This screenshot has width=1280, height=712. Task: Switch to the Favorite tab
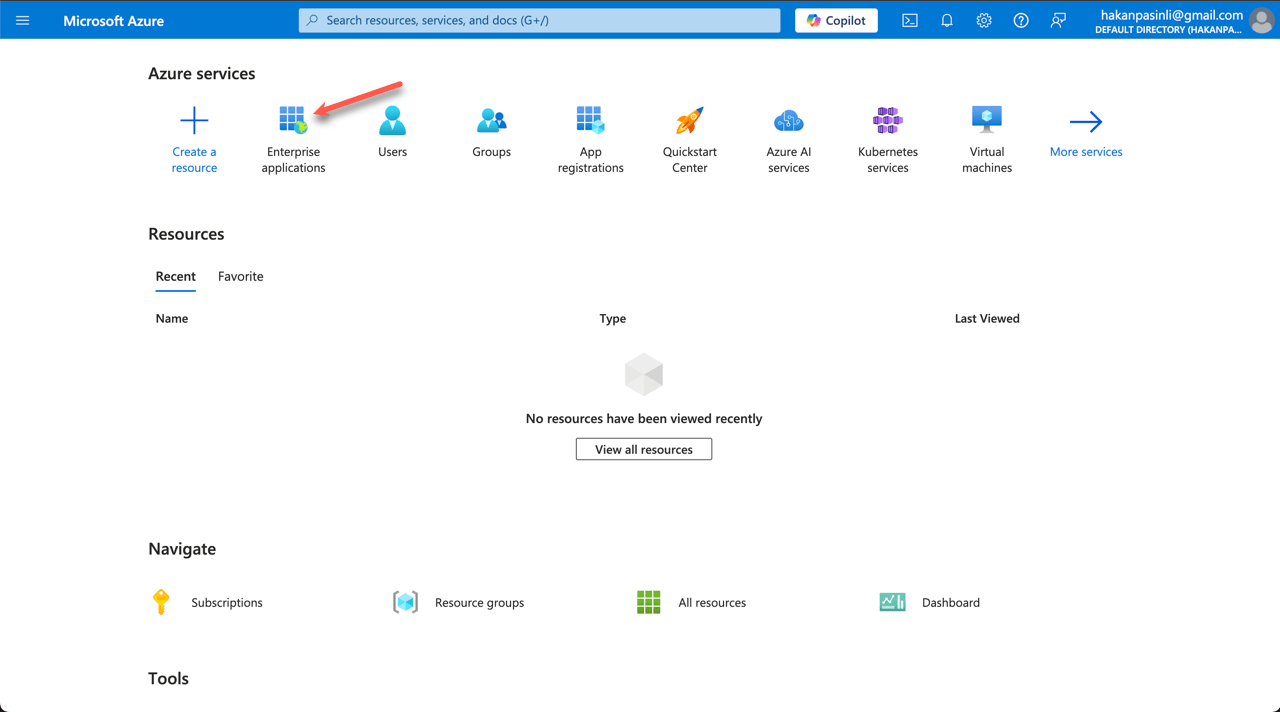[240, 277]
